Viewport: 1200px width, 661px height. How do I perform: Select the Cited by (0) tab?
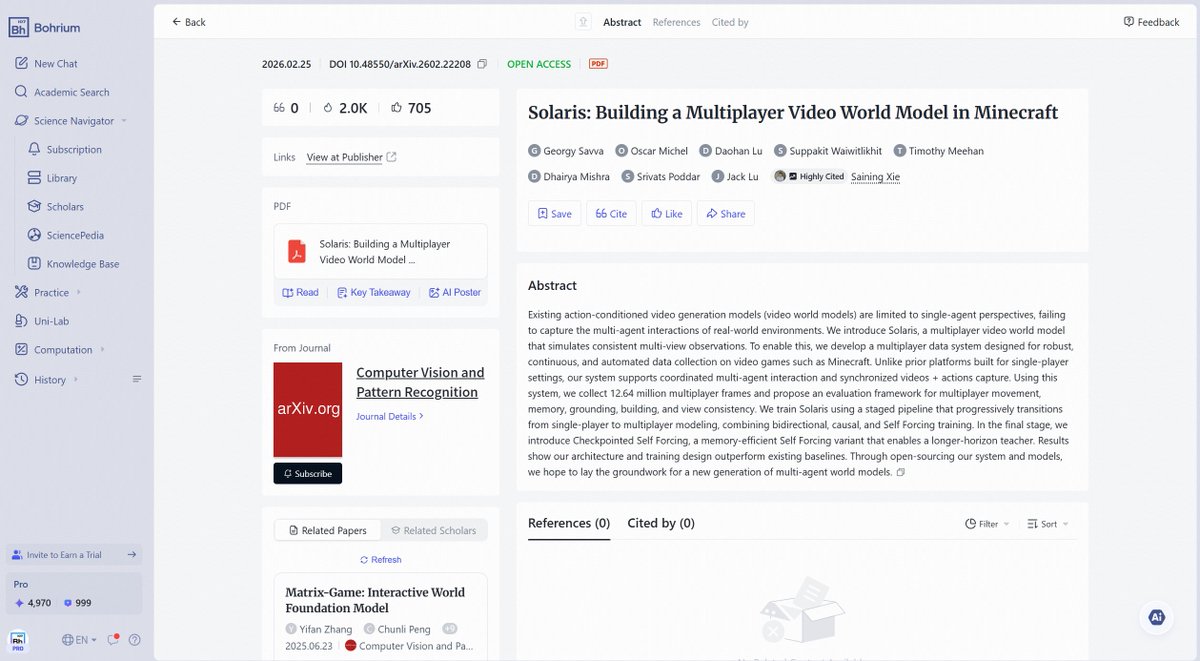tap(661, 523)
